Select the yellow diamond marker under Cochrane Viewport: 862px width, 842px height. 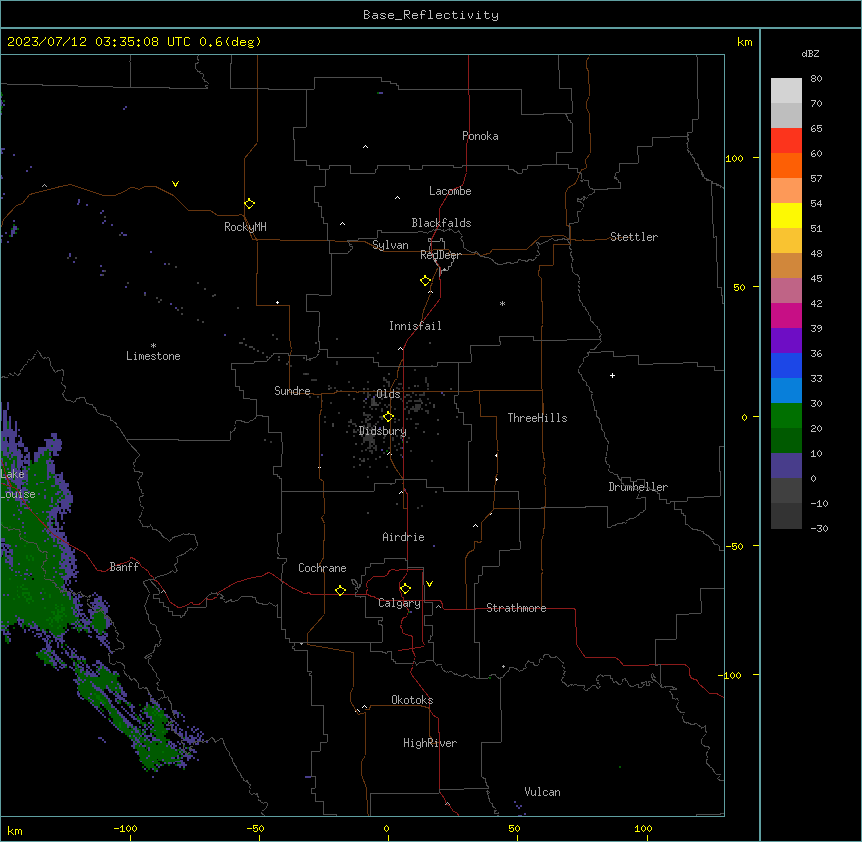(340, 590)
